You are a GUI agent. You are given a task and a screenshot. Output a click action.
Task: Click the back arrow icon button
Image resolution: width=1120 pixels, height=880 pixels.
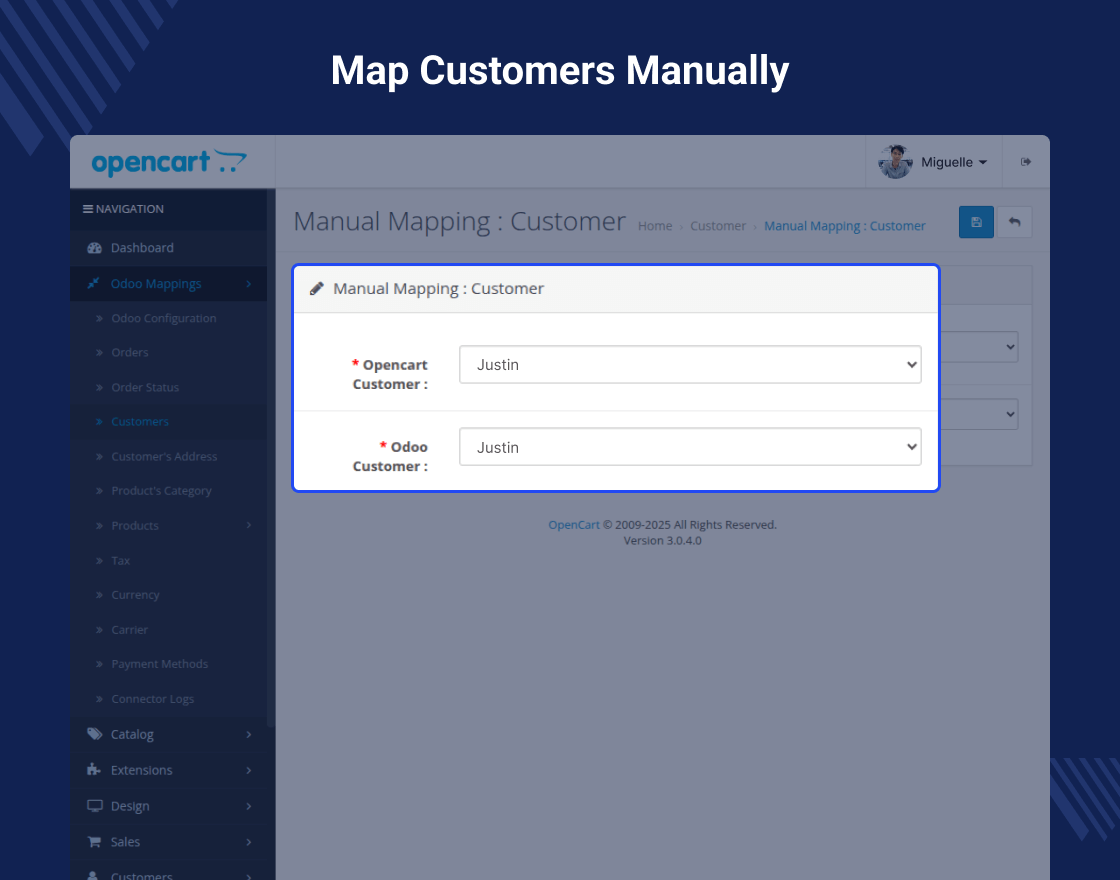[1014, 222]
